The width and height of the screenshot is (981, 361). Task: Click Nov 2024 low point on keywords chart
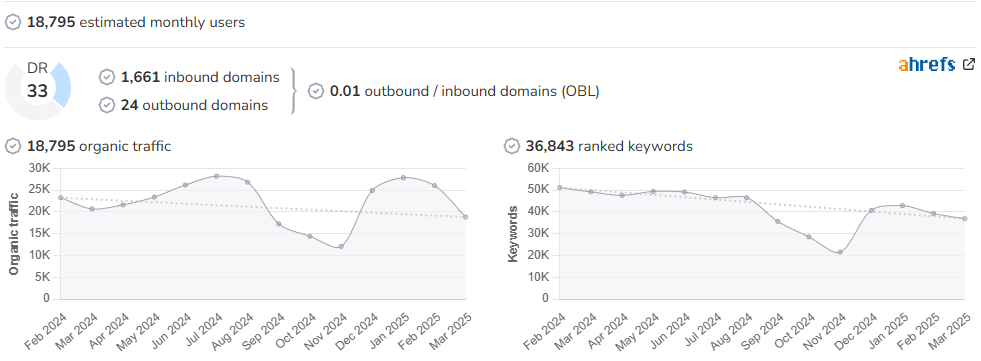[840, 253]
